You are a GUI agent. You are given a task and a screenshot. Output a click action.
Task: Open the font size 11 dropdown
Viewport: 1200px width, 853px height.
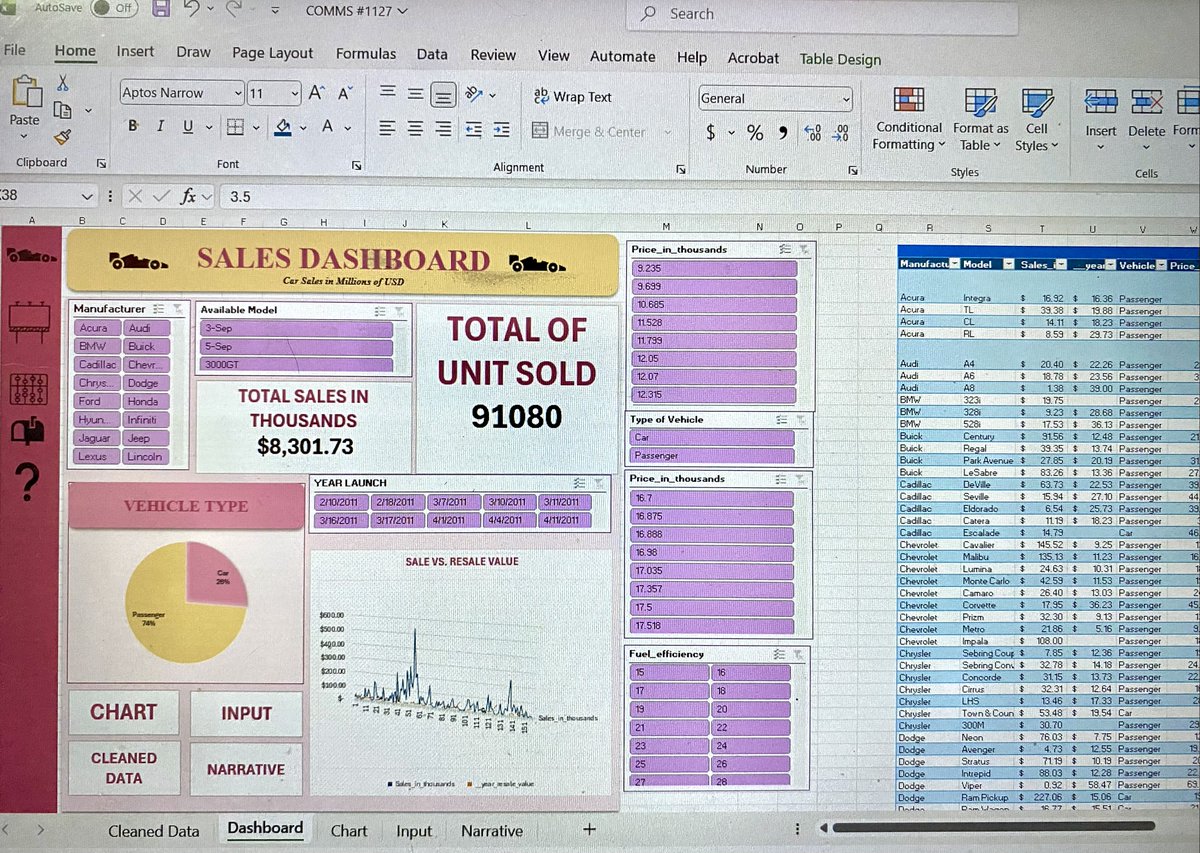click(x=294, y=93)
